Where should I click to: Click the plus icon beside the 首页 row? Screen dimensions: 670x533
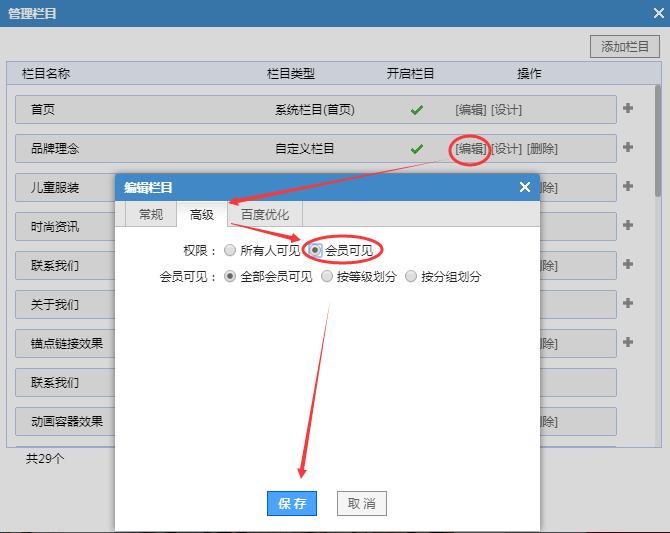[628, 108]
